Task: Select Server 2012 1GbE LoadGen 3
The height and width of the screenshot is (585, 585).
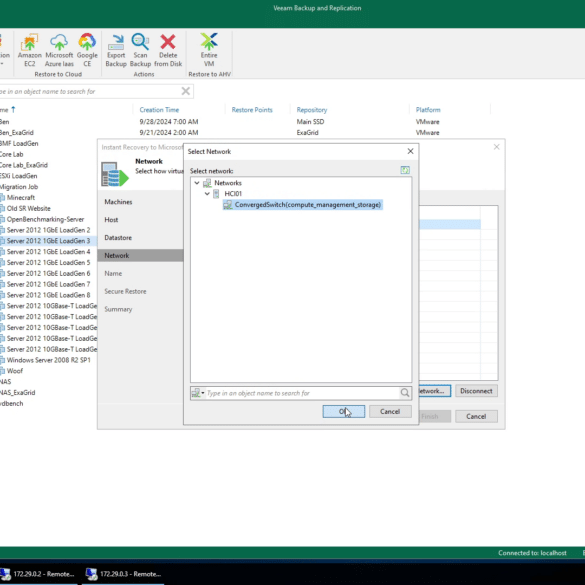Action: (48, 241)
